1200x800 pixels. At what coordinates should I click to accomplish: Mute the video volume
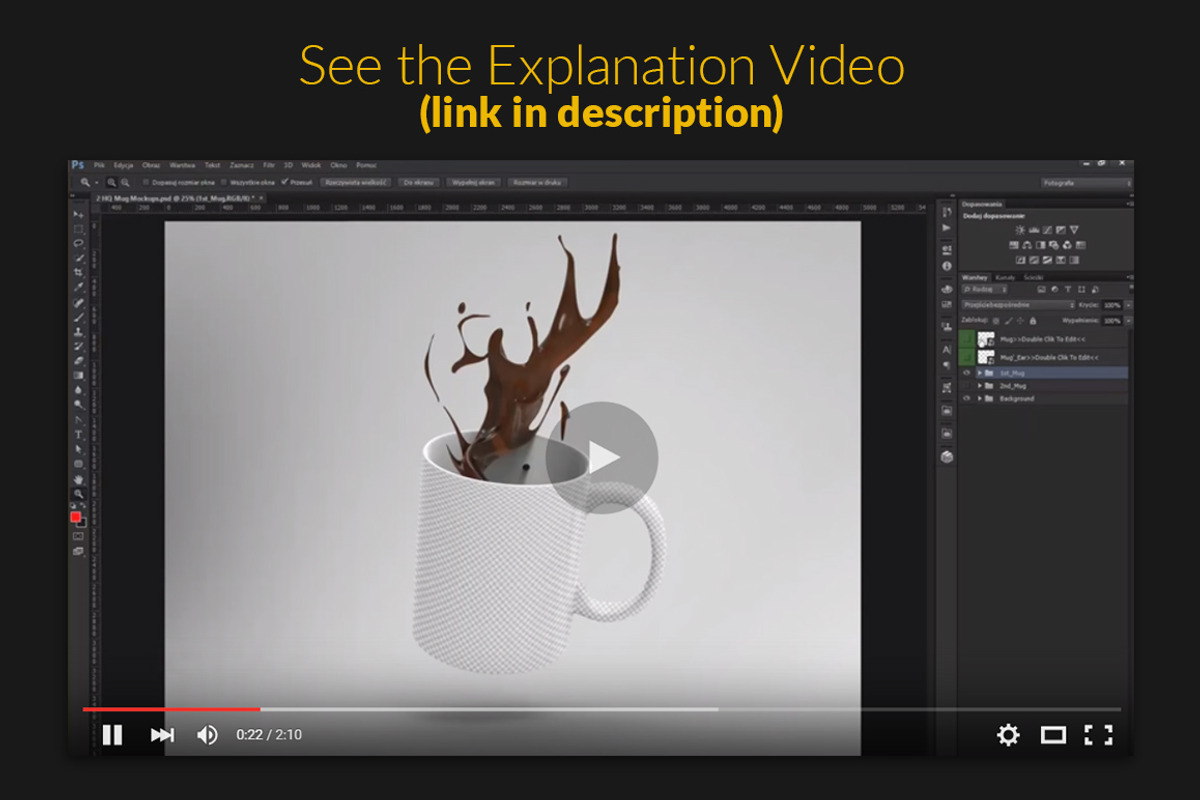tap(207, 735)
